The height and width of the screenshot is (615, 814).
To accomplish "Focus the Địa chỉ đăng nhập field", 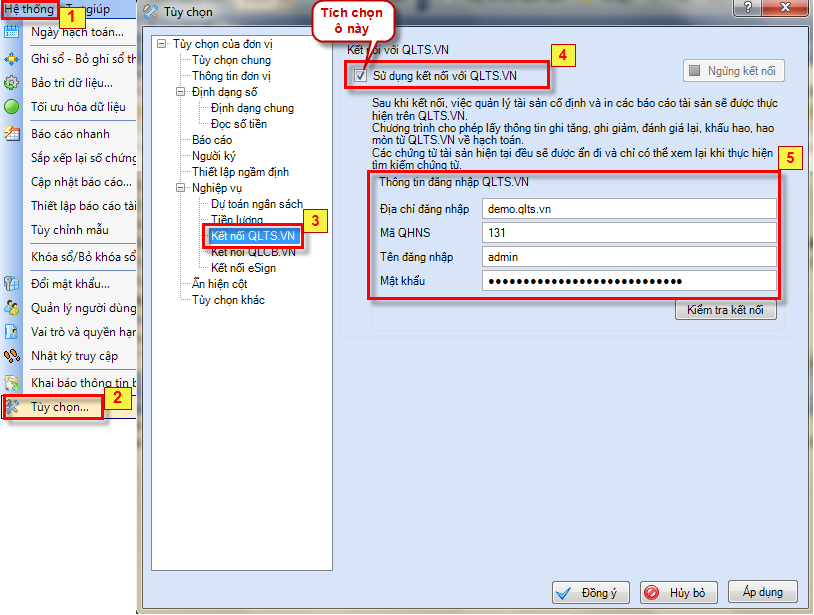I will tap(629, 209).
